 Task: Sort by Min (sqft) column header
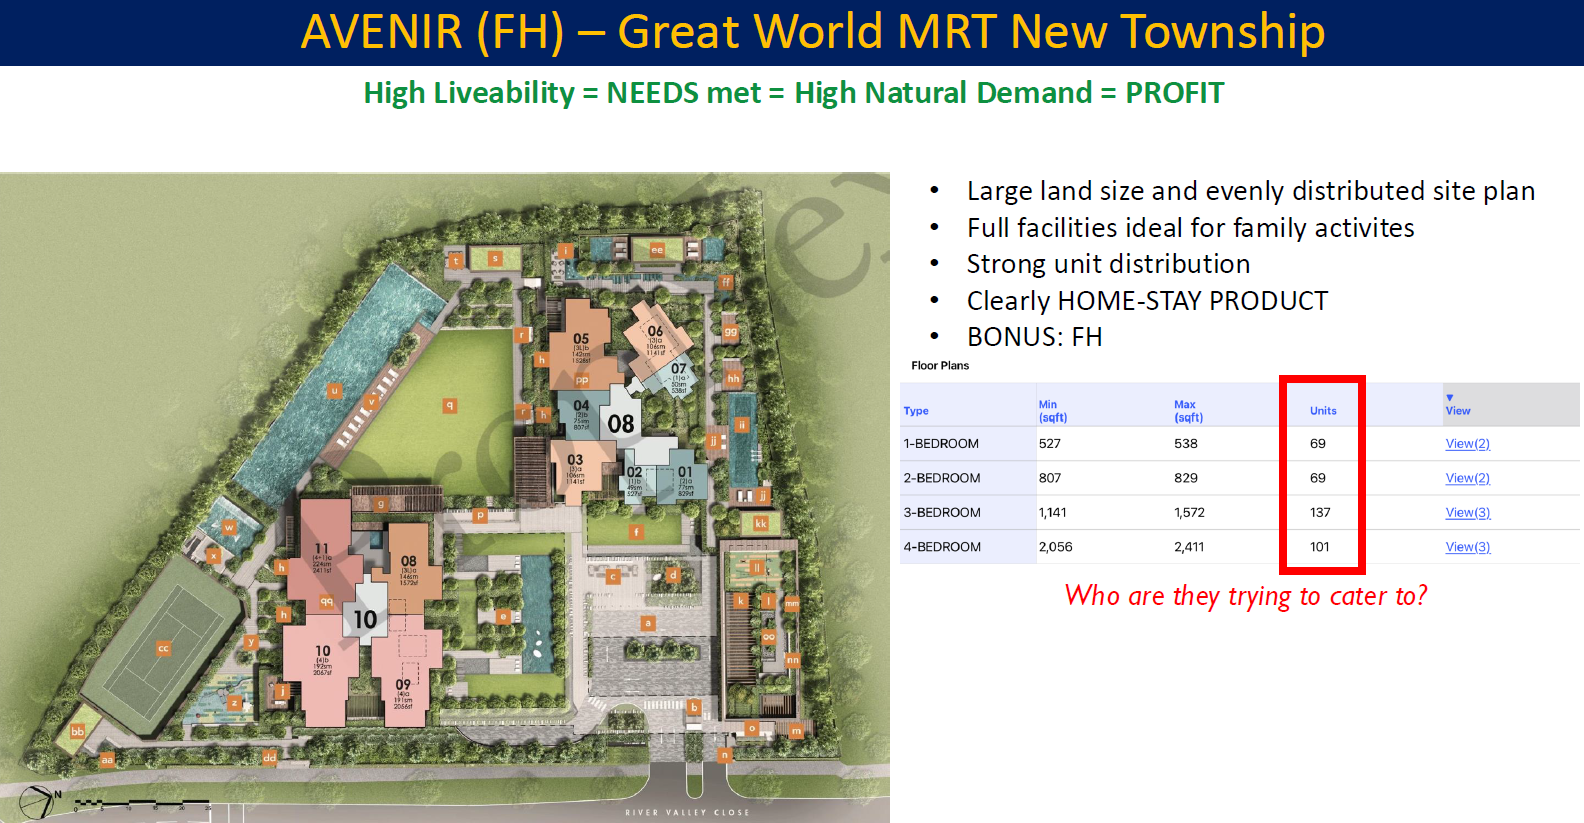pyautogui.click(x=1053, y=411)
